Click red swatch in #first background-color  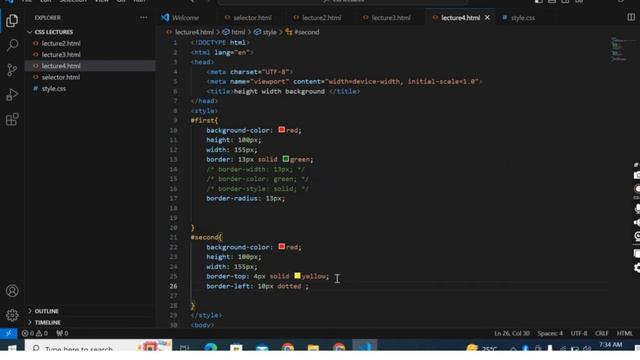pyautogui.click(x=282, y=129)
